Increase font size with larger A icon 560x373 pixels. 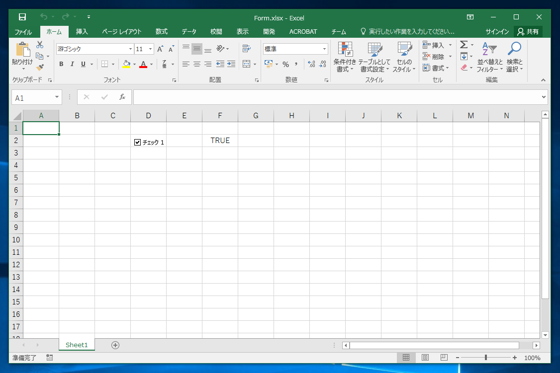(x=160, y=49)
